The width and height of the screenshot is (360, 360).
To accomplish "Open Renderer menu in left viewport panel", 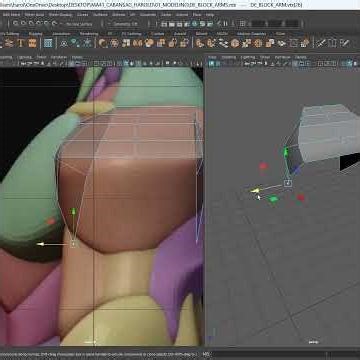I will [x=58, y=57].
